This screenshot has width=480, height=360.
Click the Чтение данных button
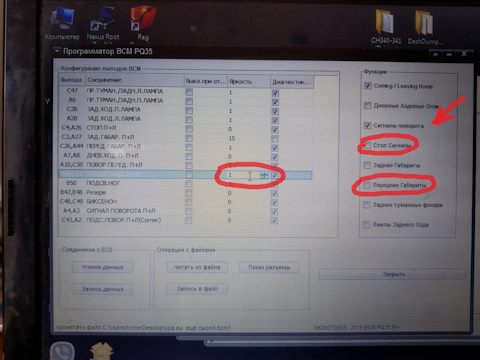coord(102,267)
